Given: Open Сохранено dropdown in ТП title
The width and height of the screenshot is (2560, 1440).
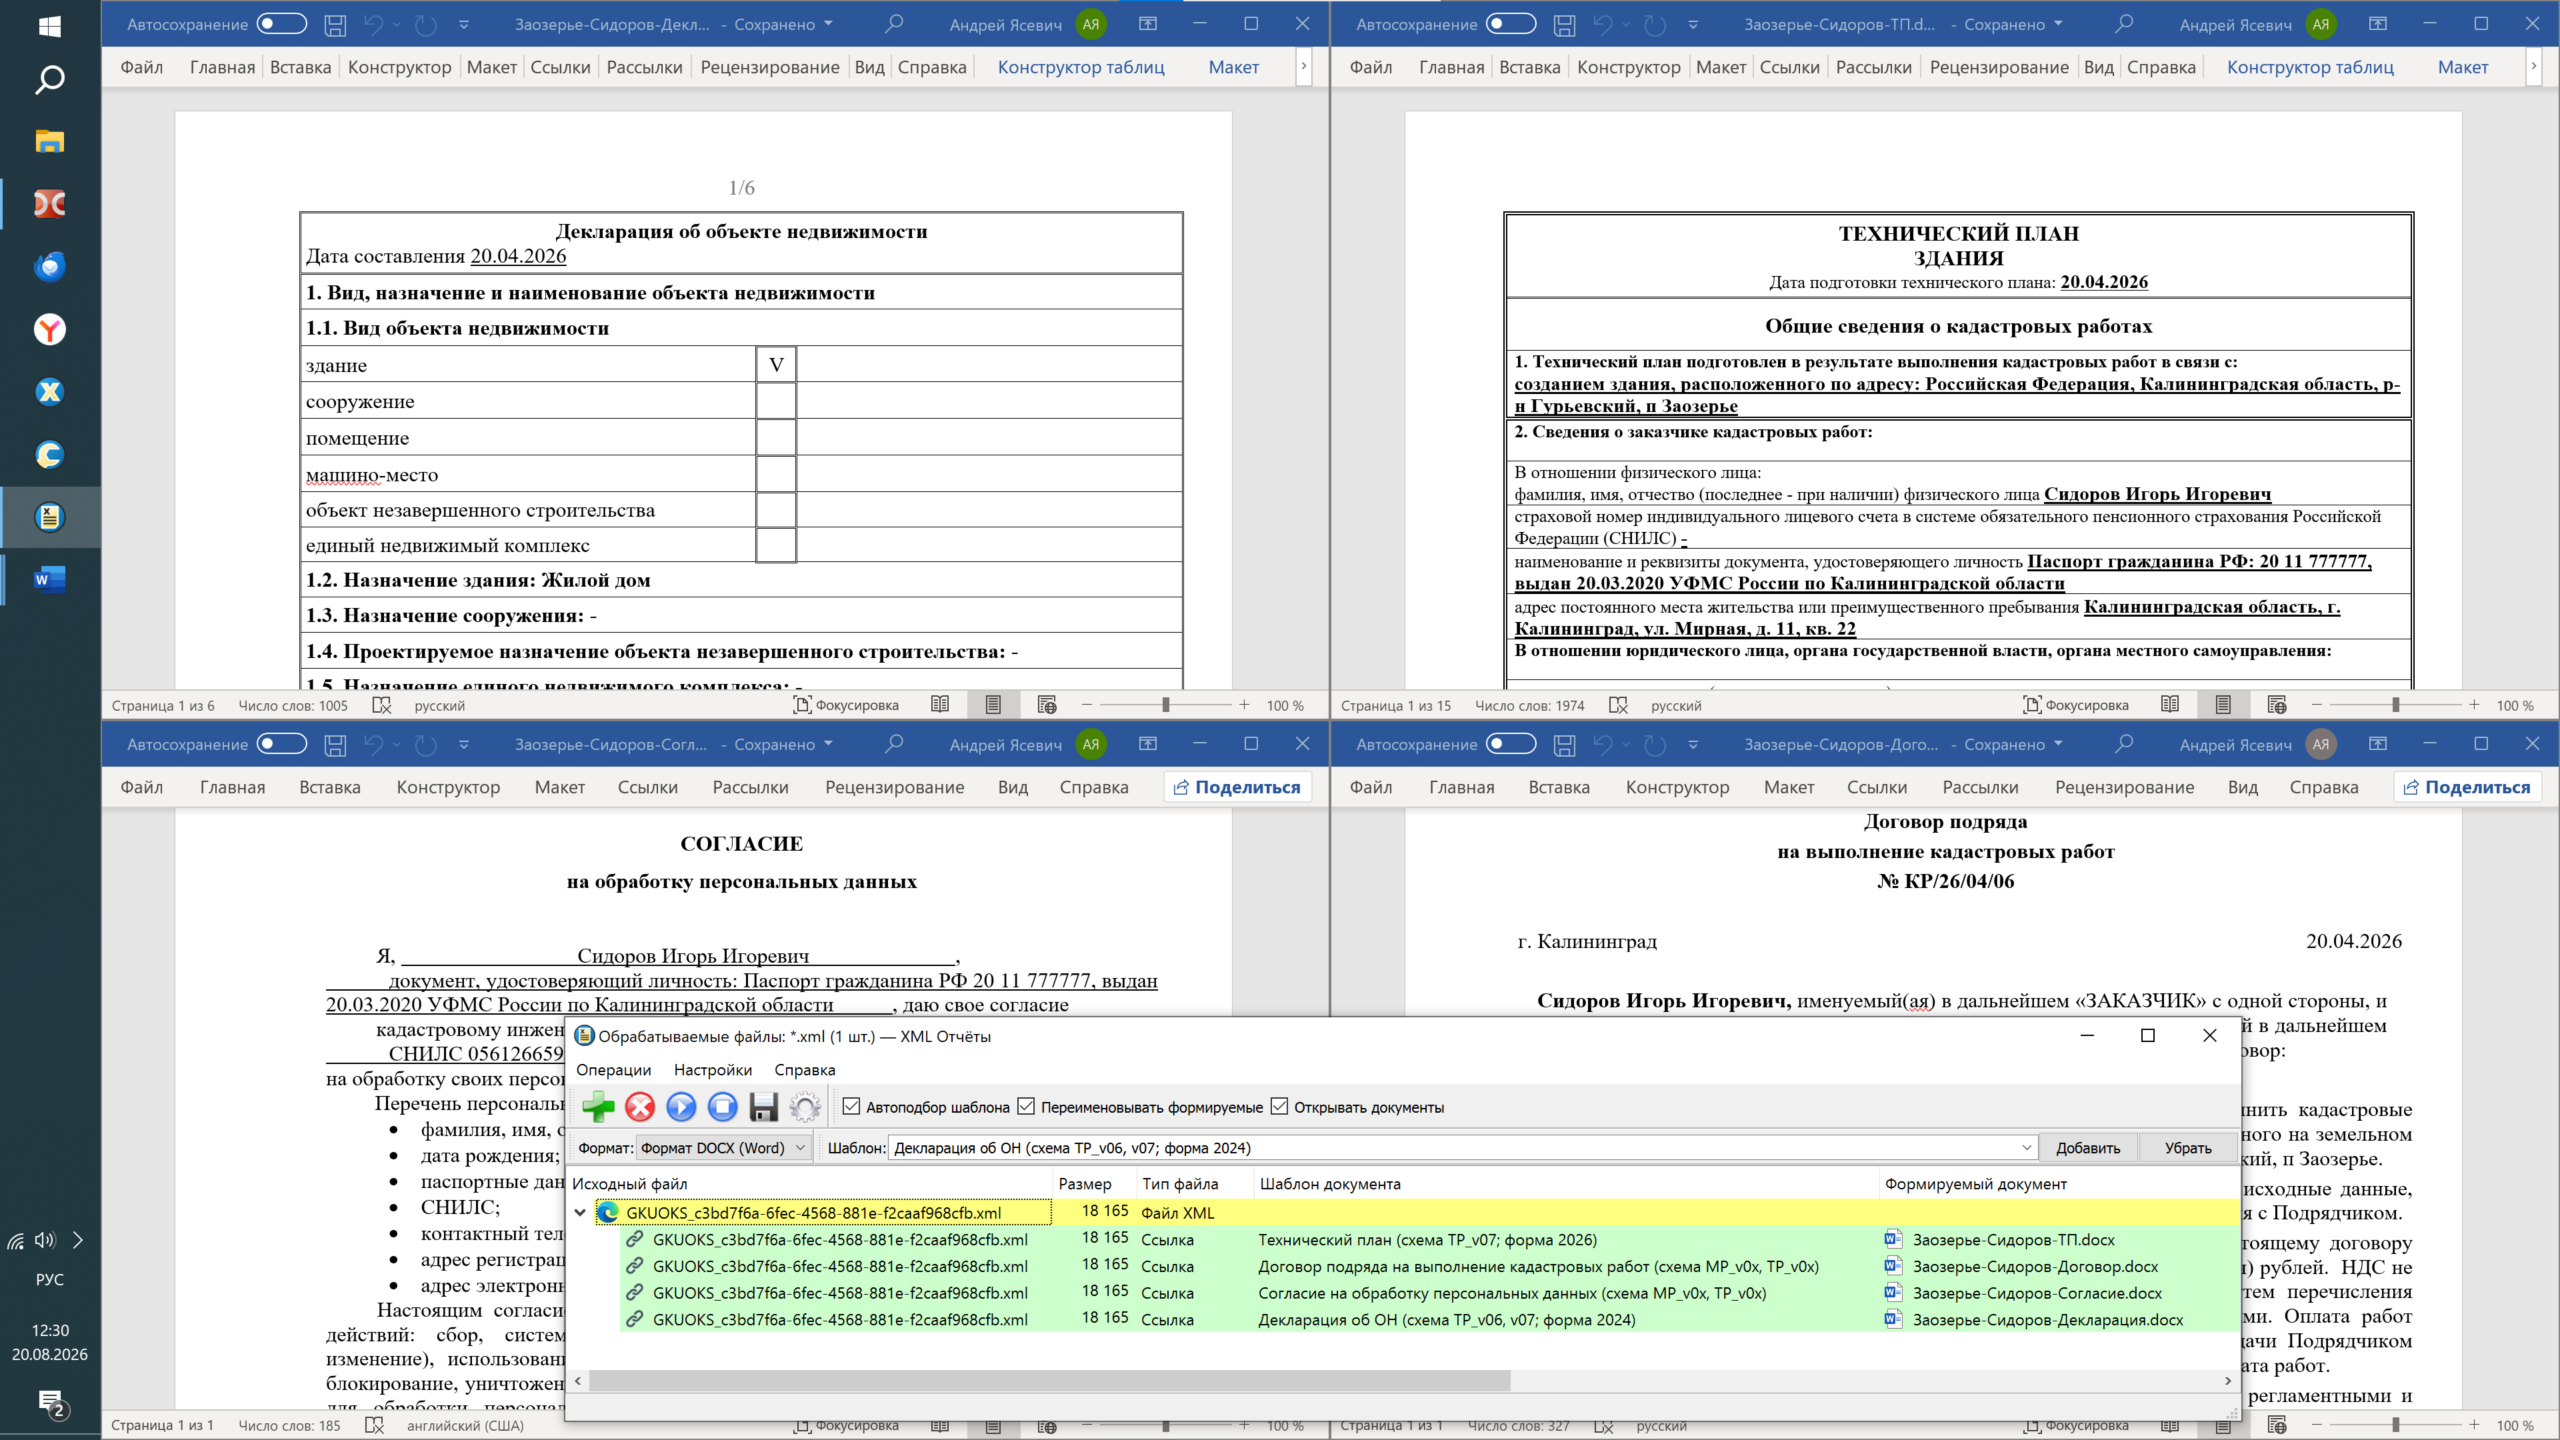Looking at the screenshot, I should pos(2013,24).
